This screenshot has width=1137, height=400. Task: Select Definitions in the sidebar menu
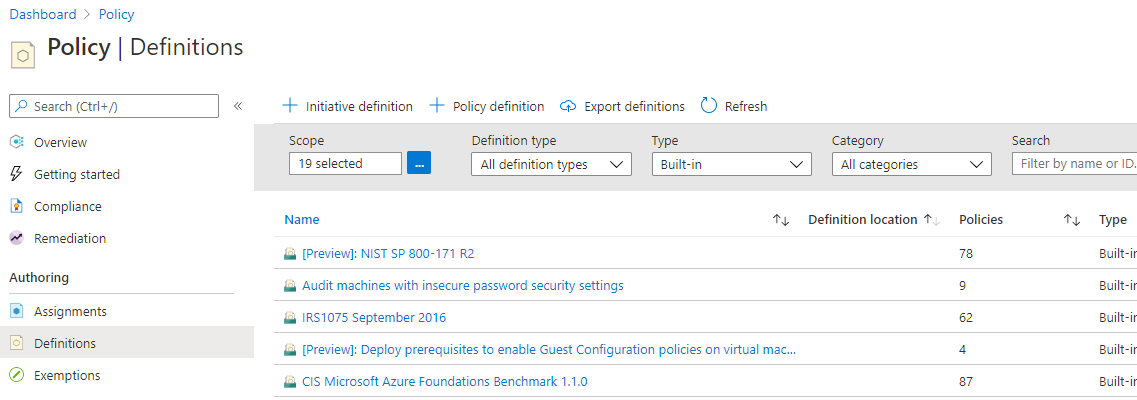point(65,343)
